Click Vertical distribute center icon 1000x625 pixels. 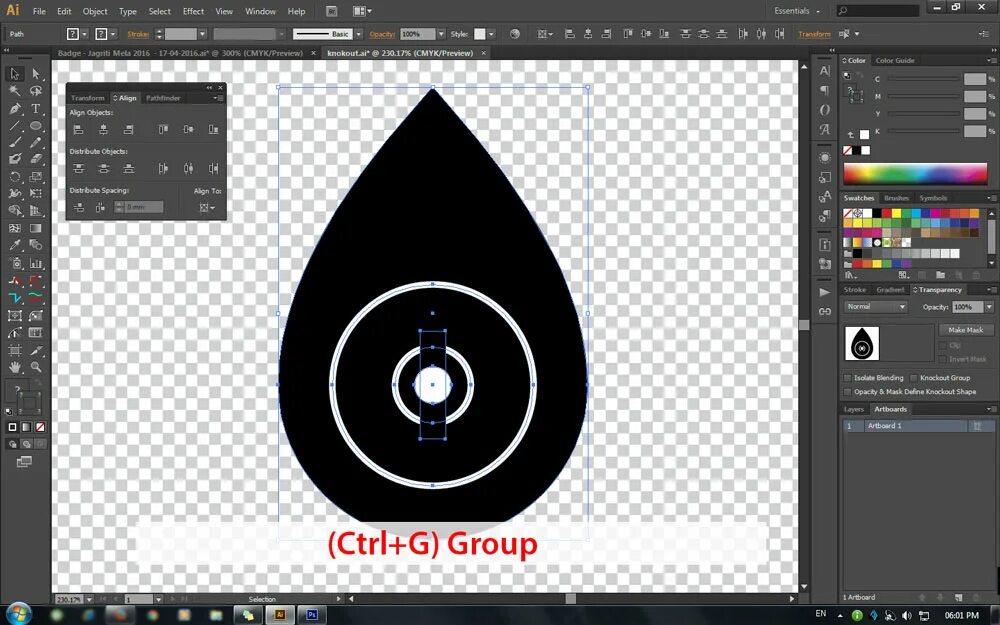104,169
